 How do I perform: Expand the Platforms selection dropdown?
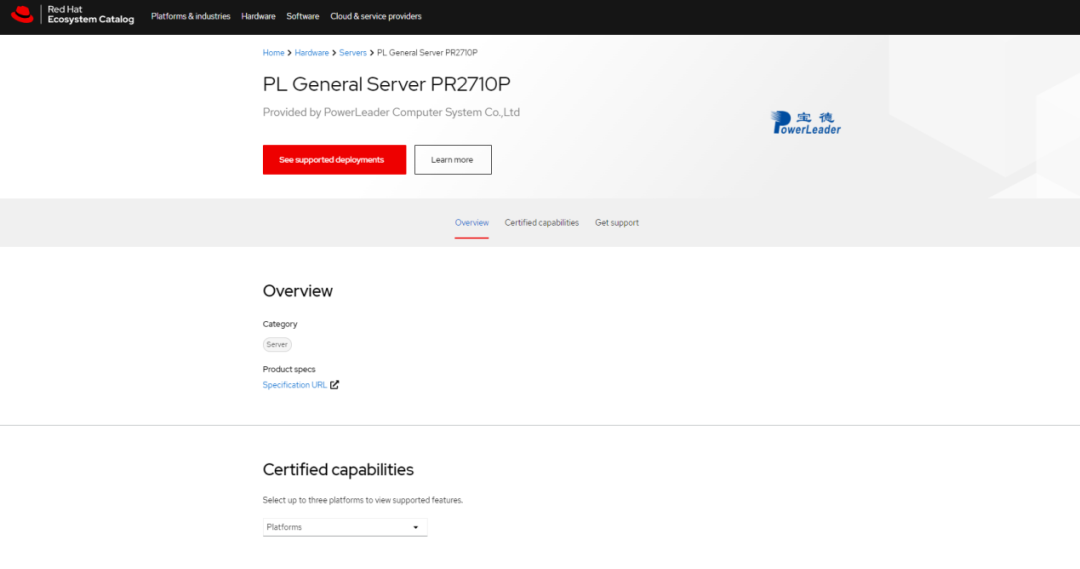344,528
